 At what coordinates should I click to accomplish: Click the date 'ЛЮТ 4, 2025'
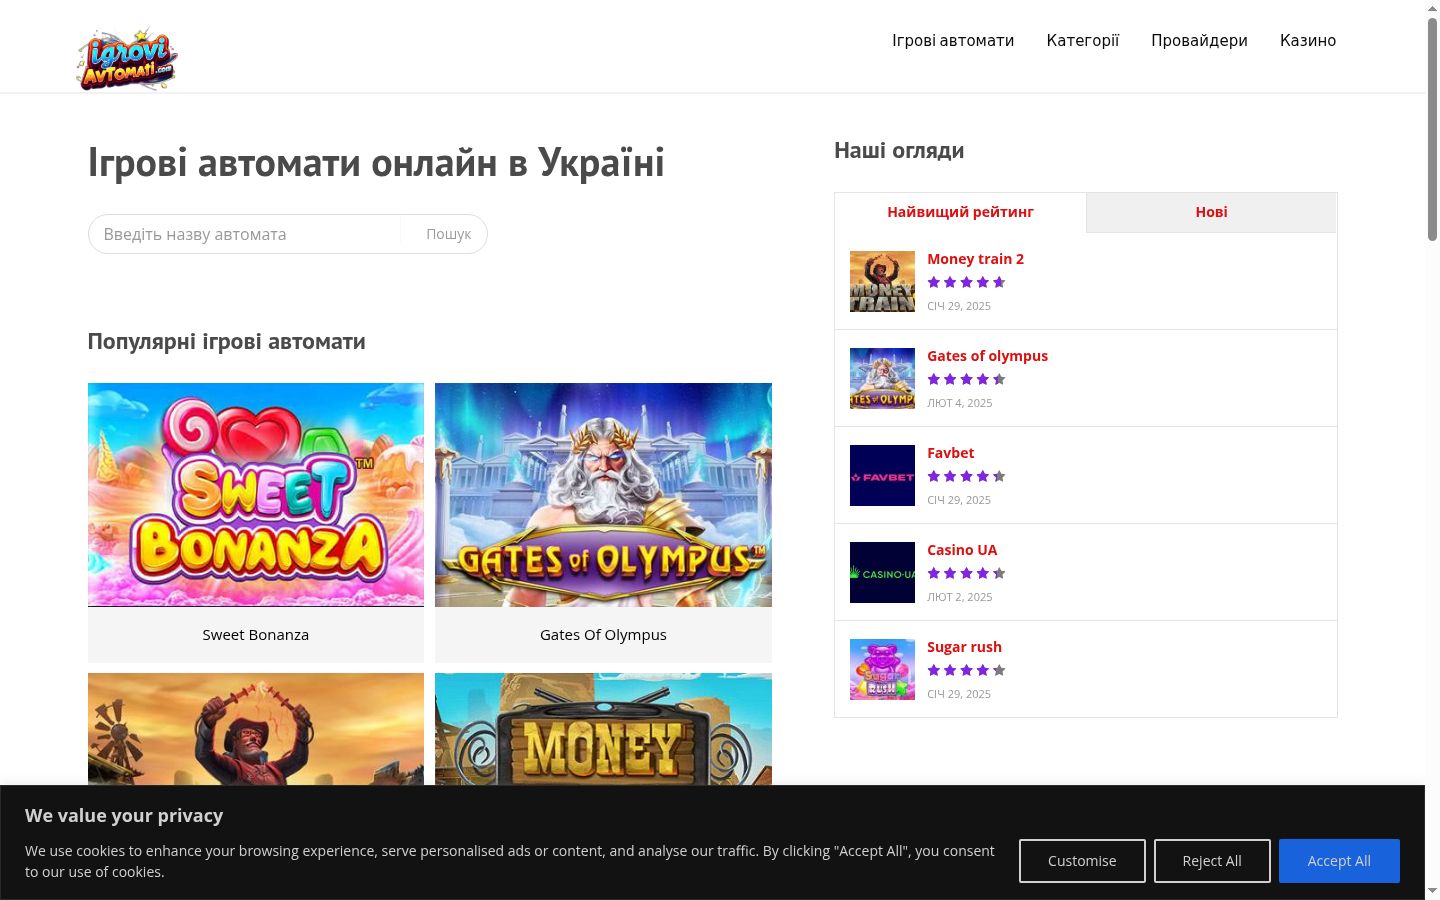(x=960, y=403)
